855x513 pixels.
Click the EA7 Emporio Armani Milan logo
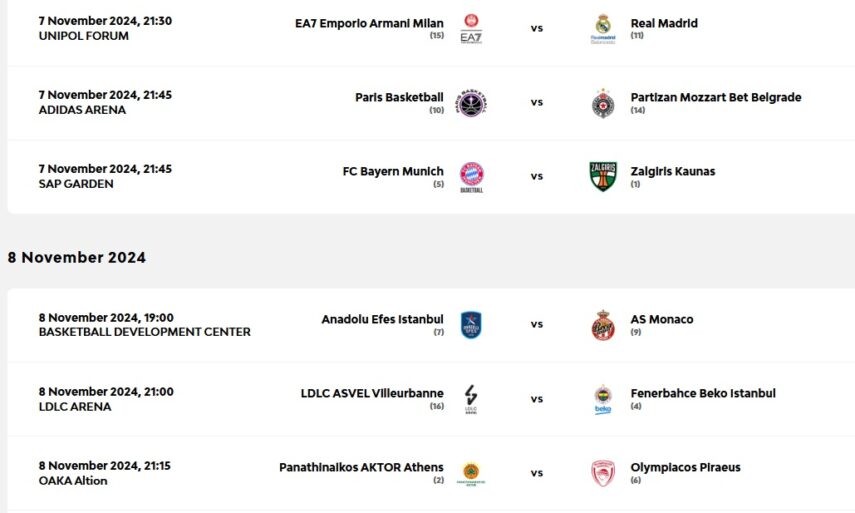pyautogui.click(x=471, y=29)
